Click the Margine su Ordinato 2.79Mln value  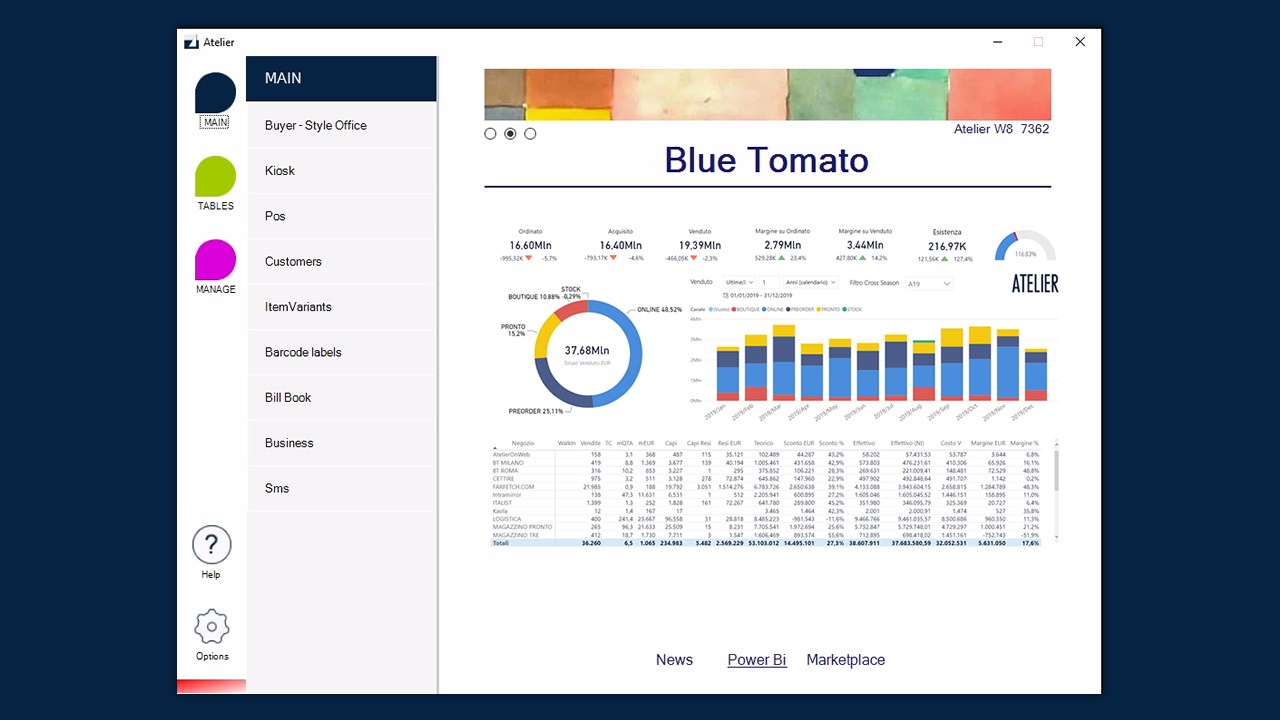[783, 245]
